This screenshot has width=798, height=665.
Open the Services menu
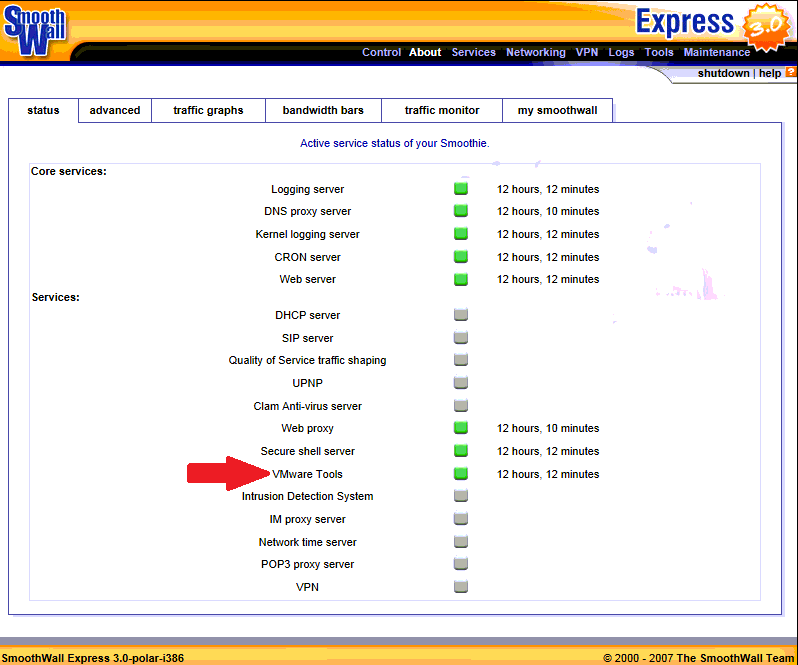[x=473, y=52]
